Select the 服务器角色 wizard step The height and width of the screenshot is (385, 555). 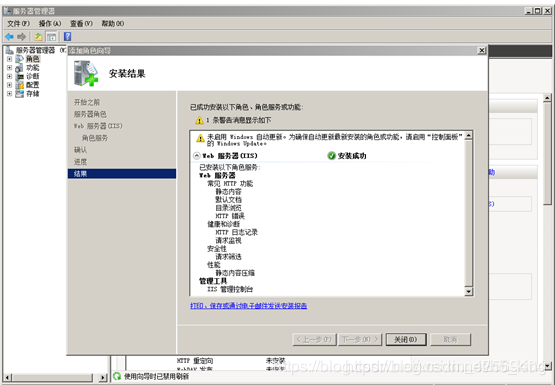pyautogui.click(x=90, y=114)
